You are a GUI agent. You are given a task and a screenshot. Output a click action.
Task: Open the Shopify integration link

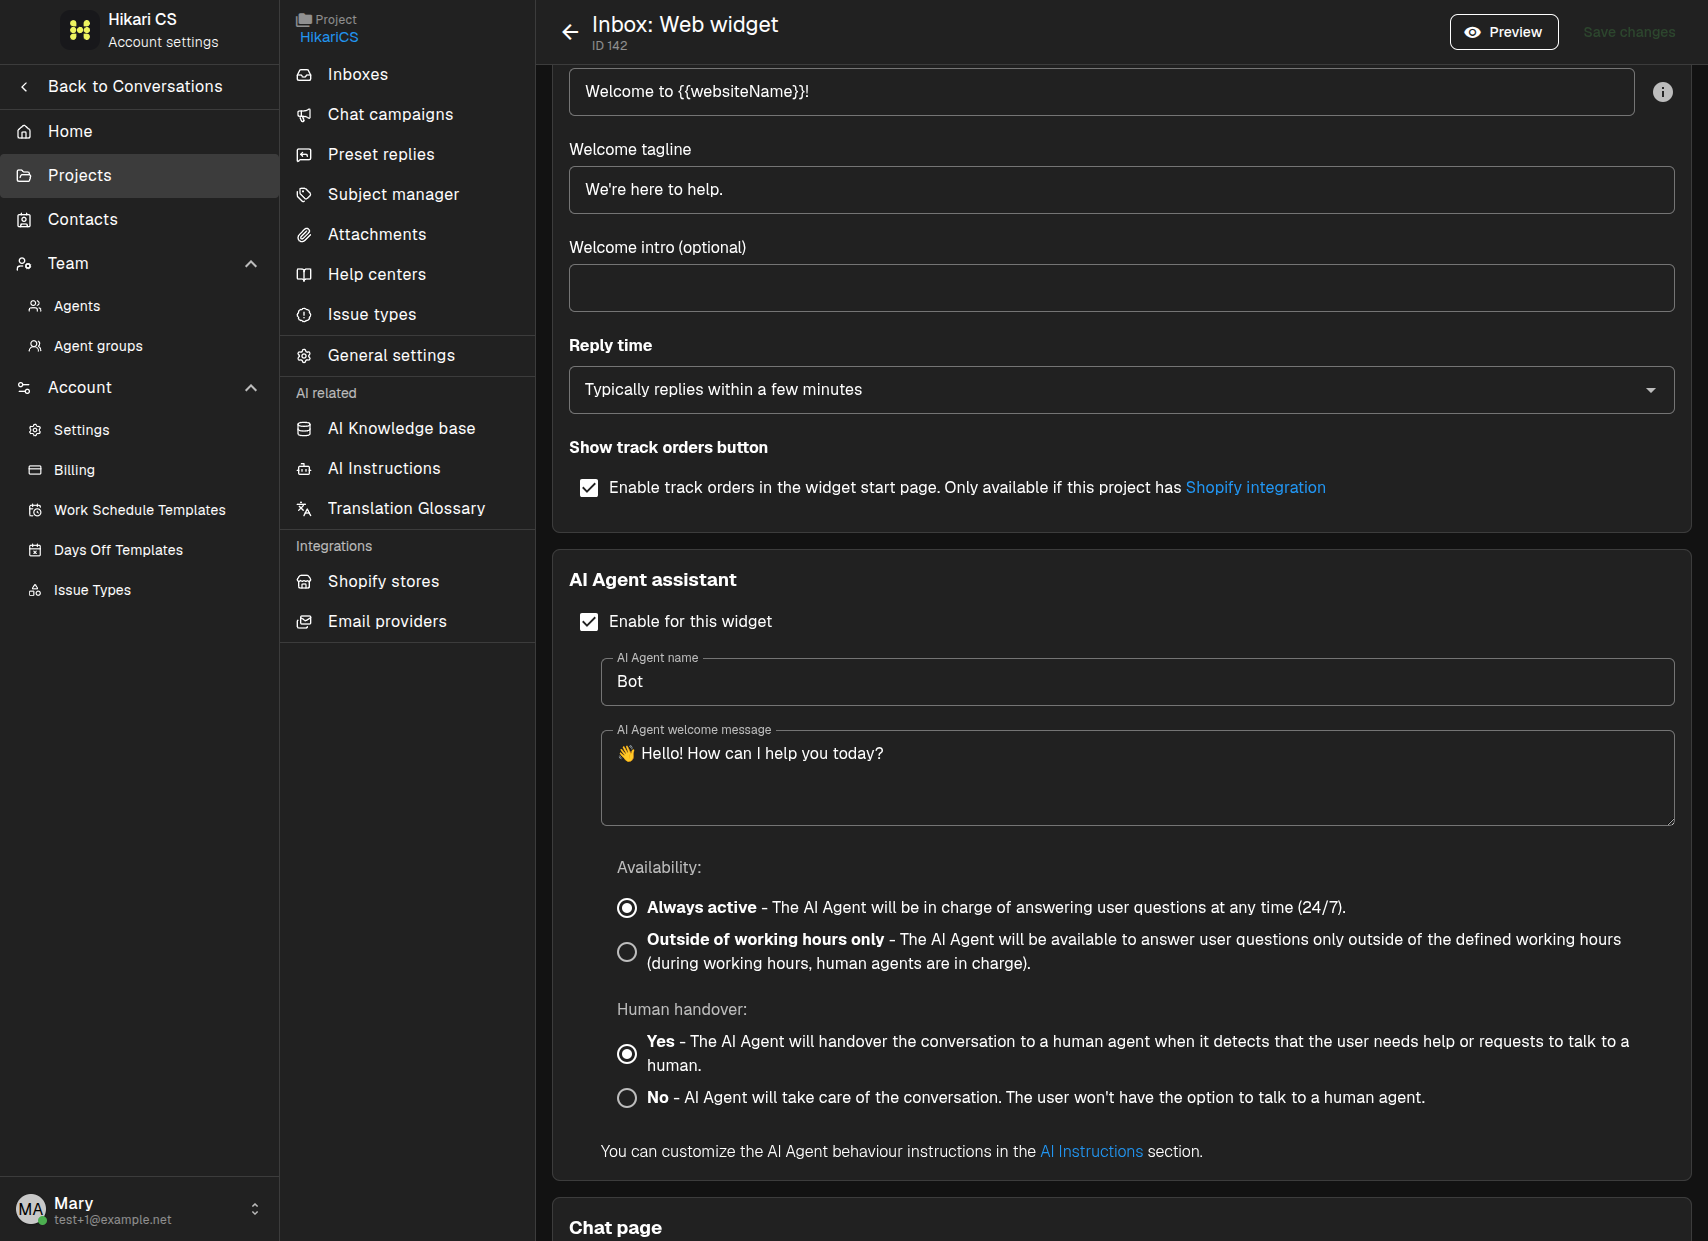1255,488
